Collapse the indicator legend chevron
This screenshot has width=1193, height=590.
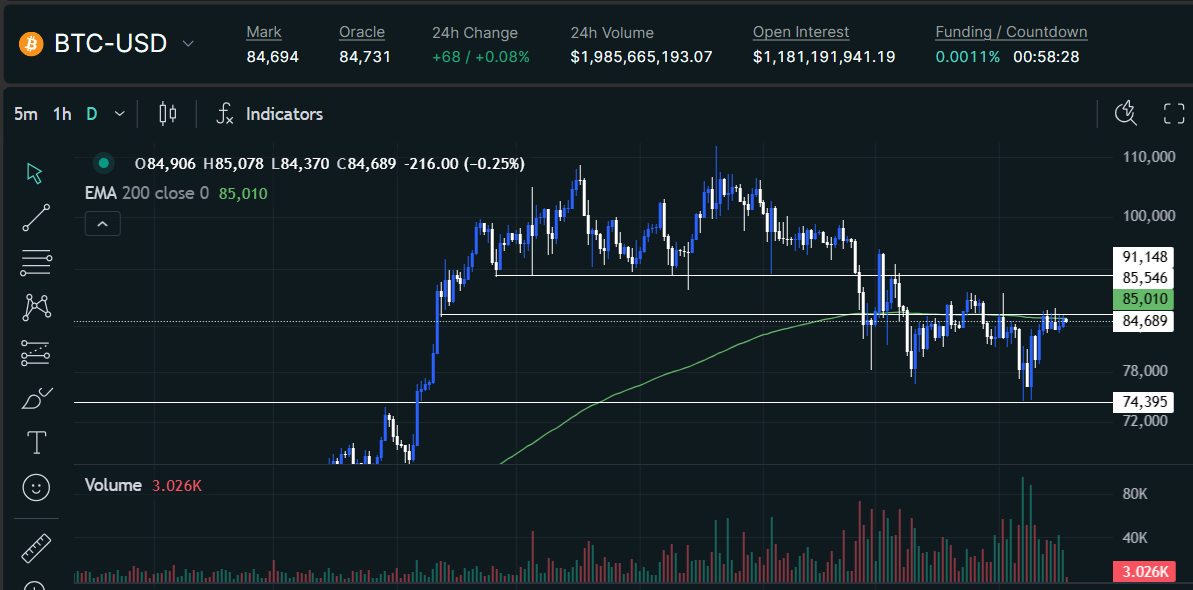point(103,224)
